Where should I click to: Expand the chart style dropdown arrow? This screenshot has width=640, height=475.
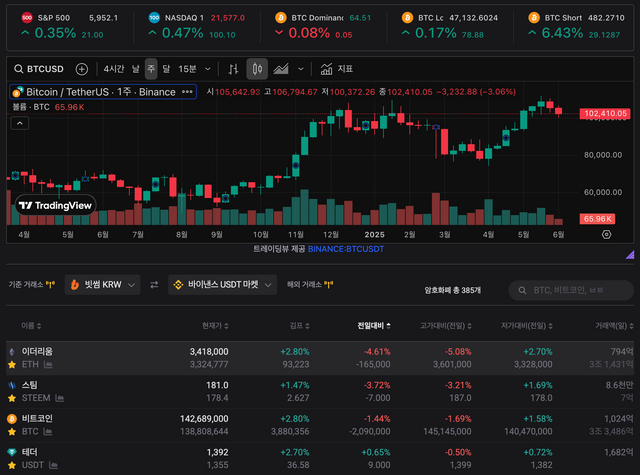(x=301, y=69)
